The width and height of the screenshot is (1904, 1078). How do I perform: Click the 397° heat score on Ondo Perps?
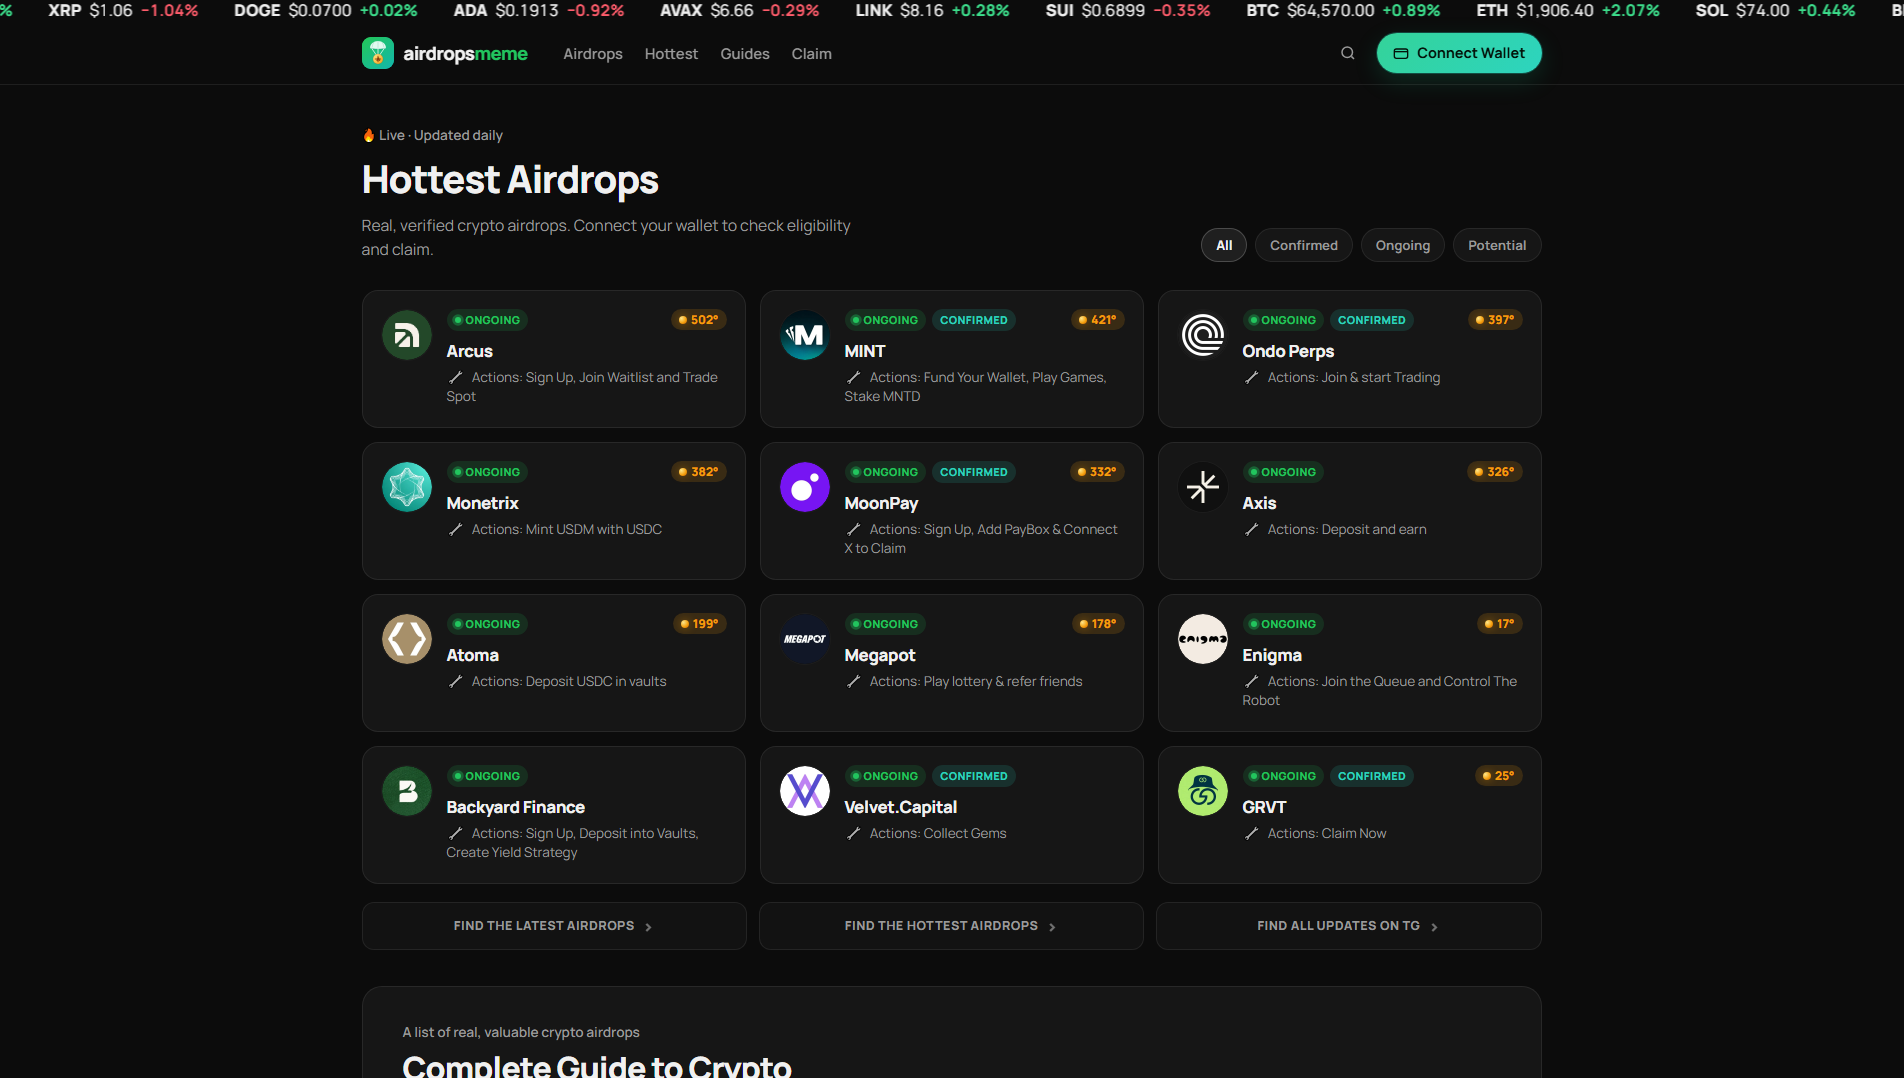(x=1495, y=320)
